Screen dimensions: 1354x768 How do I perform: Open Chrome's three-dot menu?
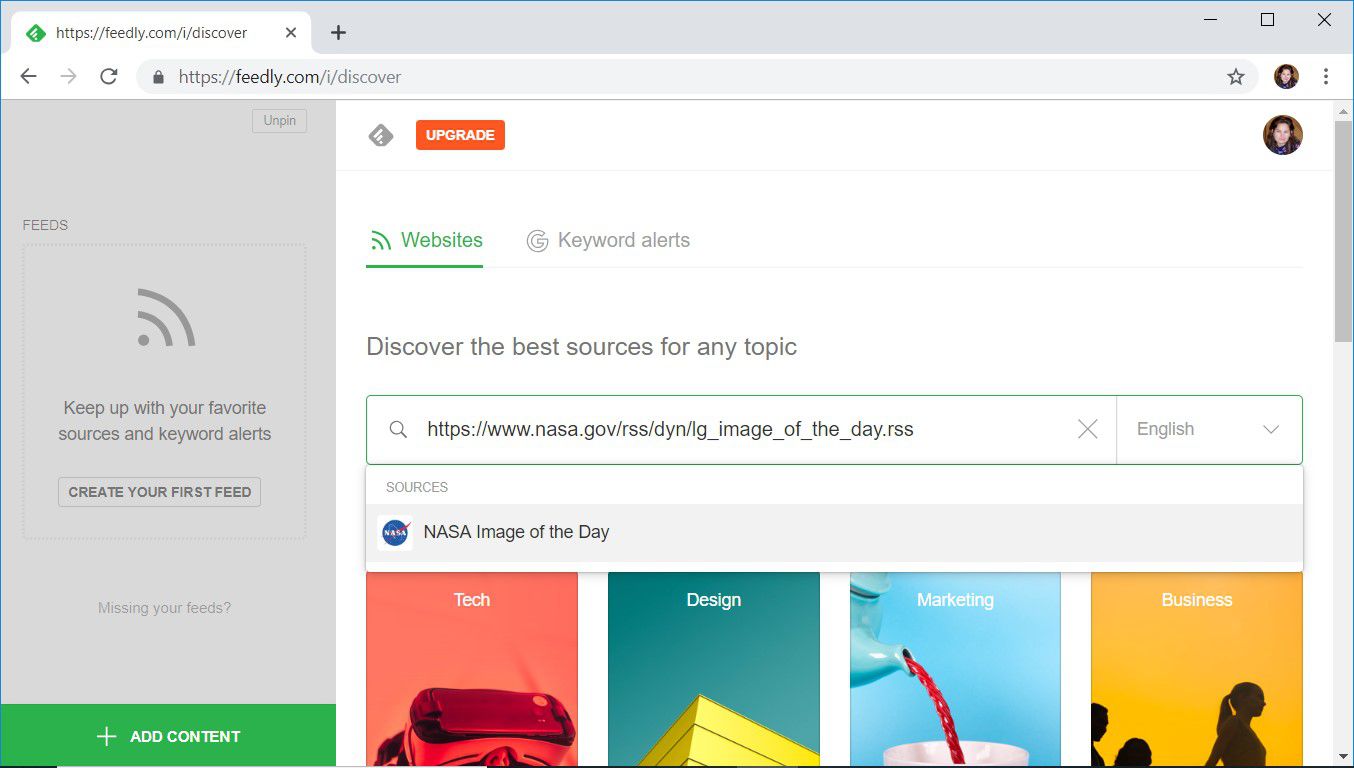(x=1326, y=77)
